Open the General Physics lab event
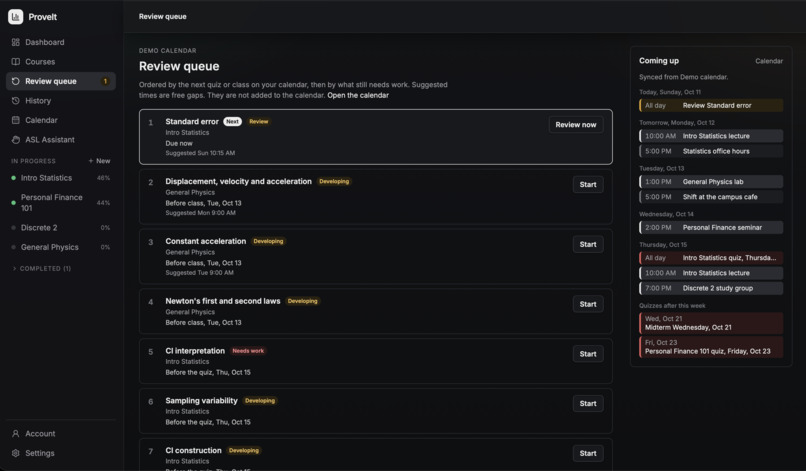Image resolution: width=806 pixels, height=471 pixels. 711,182
